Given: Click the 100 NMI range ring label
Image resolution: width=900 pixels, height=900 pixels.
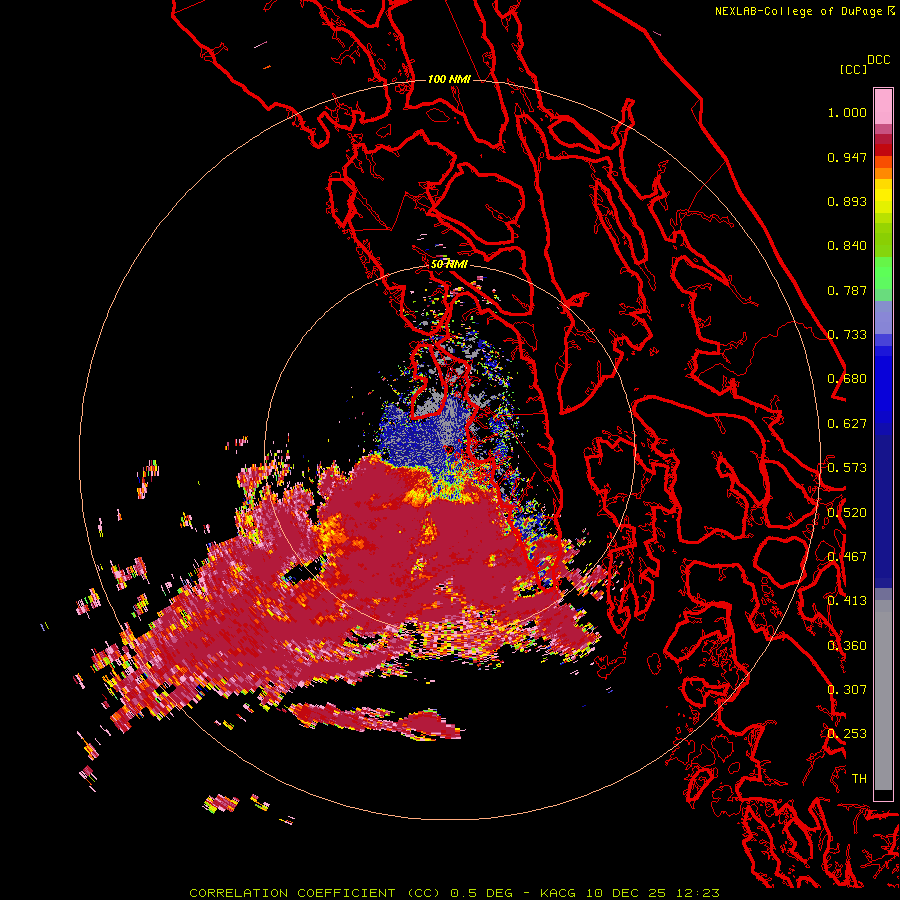Looking at the screenshot, I should tap(449, 79).
